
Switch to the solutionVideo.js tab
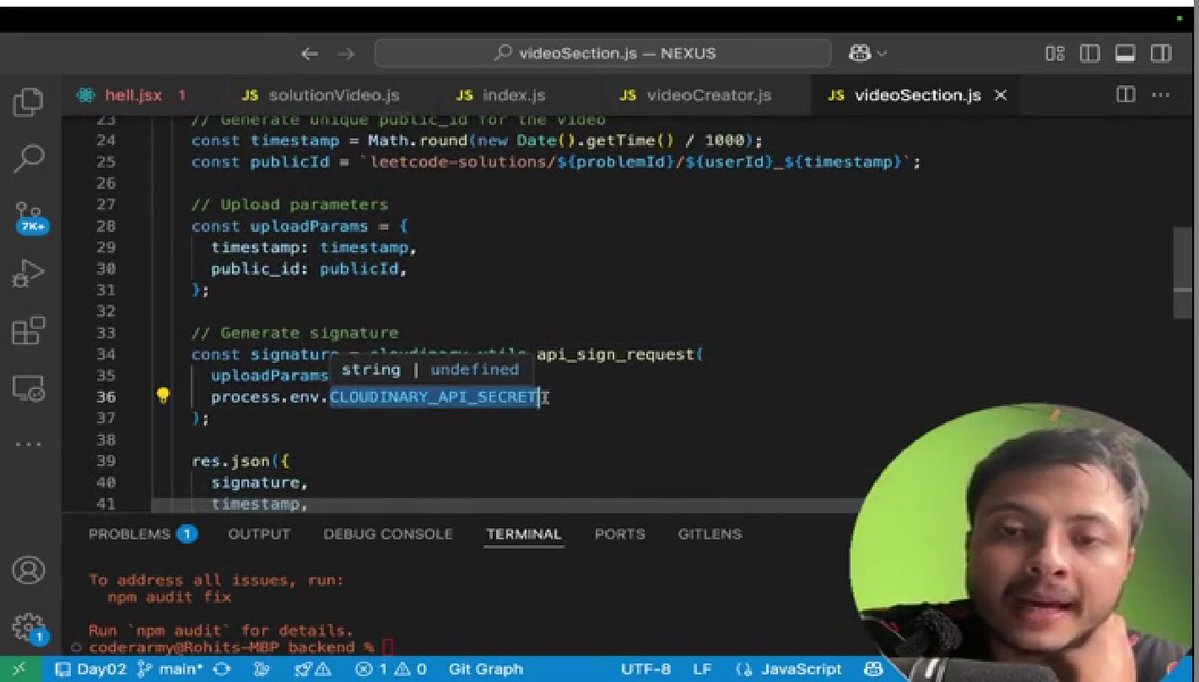click(320, 96)
